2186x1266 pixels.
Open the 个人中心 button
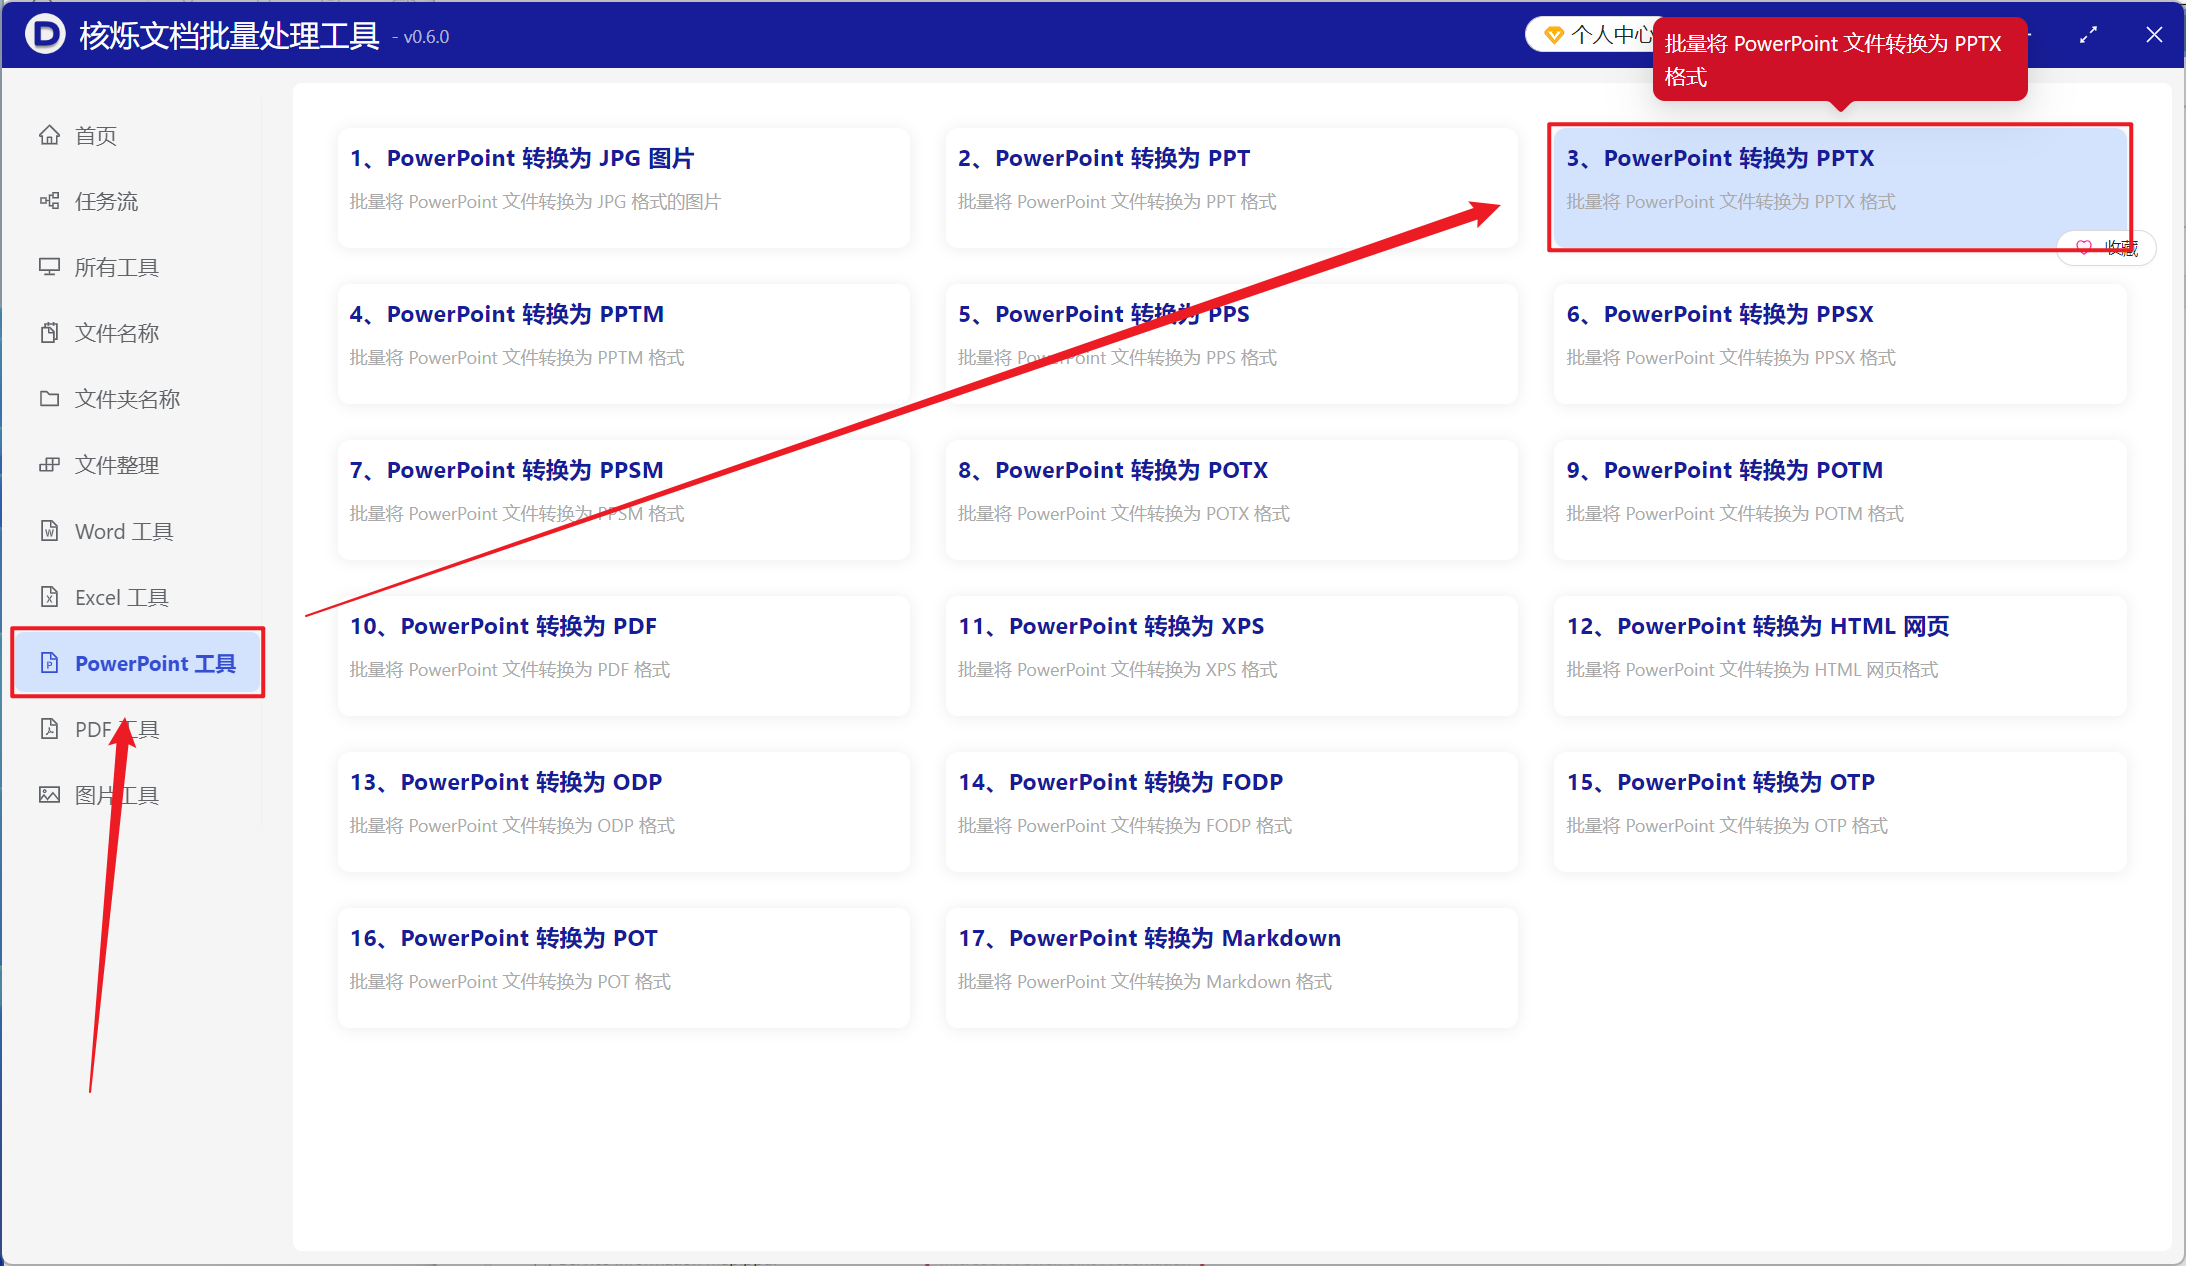[x=1592, y=35]
